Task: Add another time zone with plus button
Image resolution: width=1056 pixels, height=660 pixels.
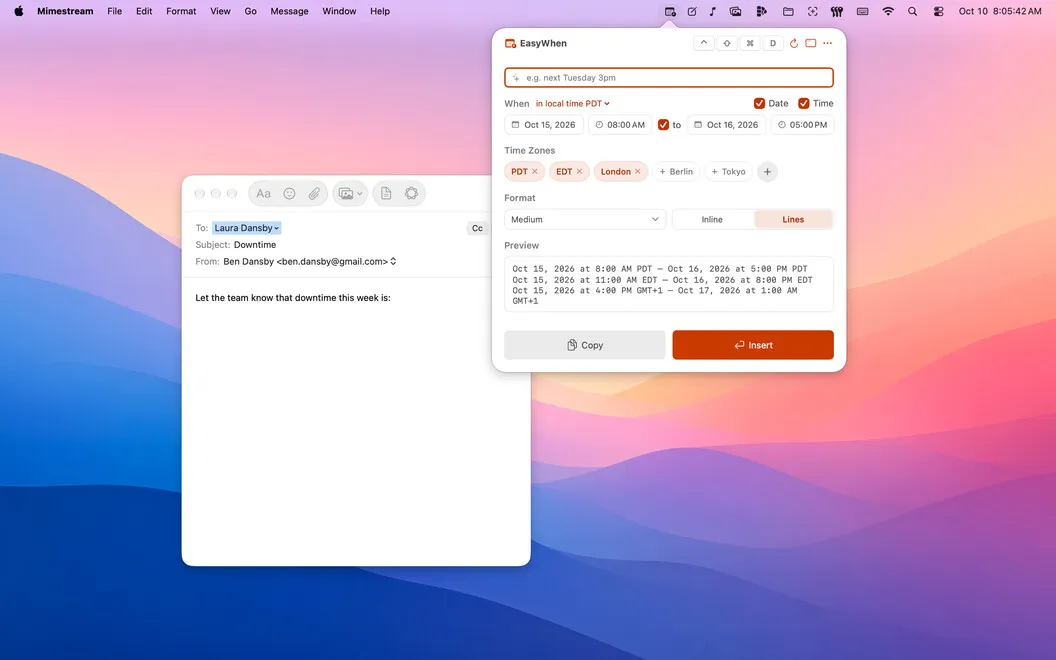Action: [767, 172]
